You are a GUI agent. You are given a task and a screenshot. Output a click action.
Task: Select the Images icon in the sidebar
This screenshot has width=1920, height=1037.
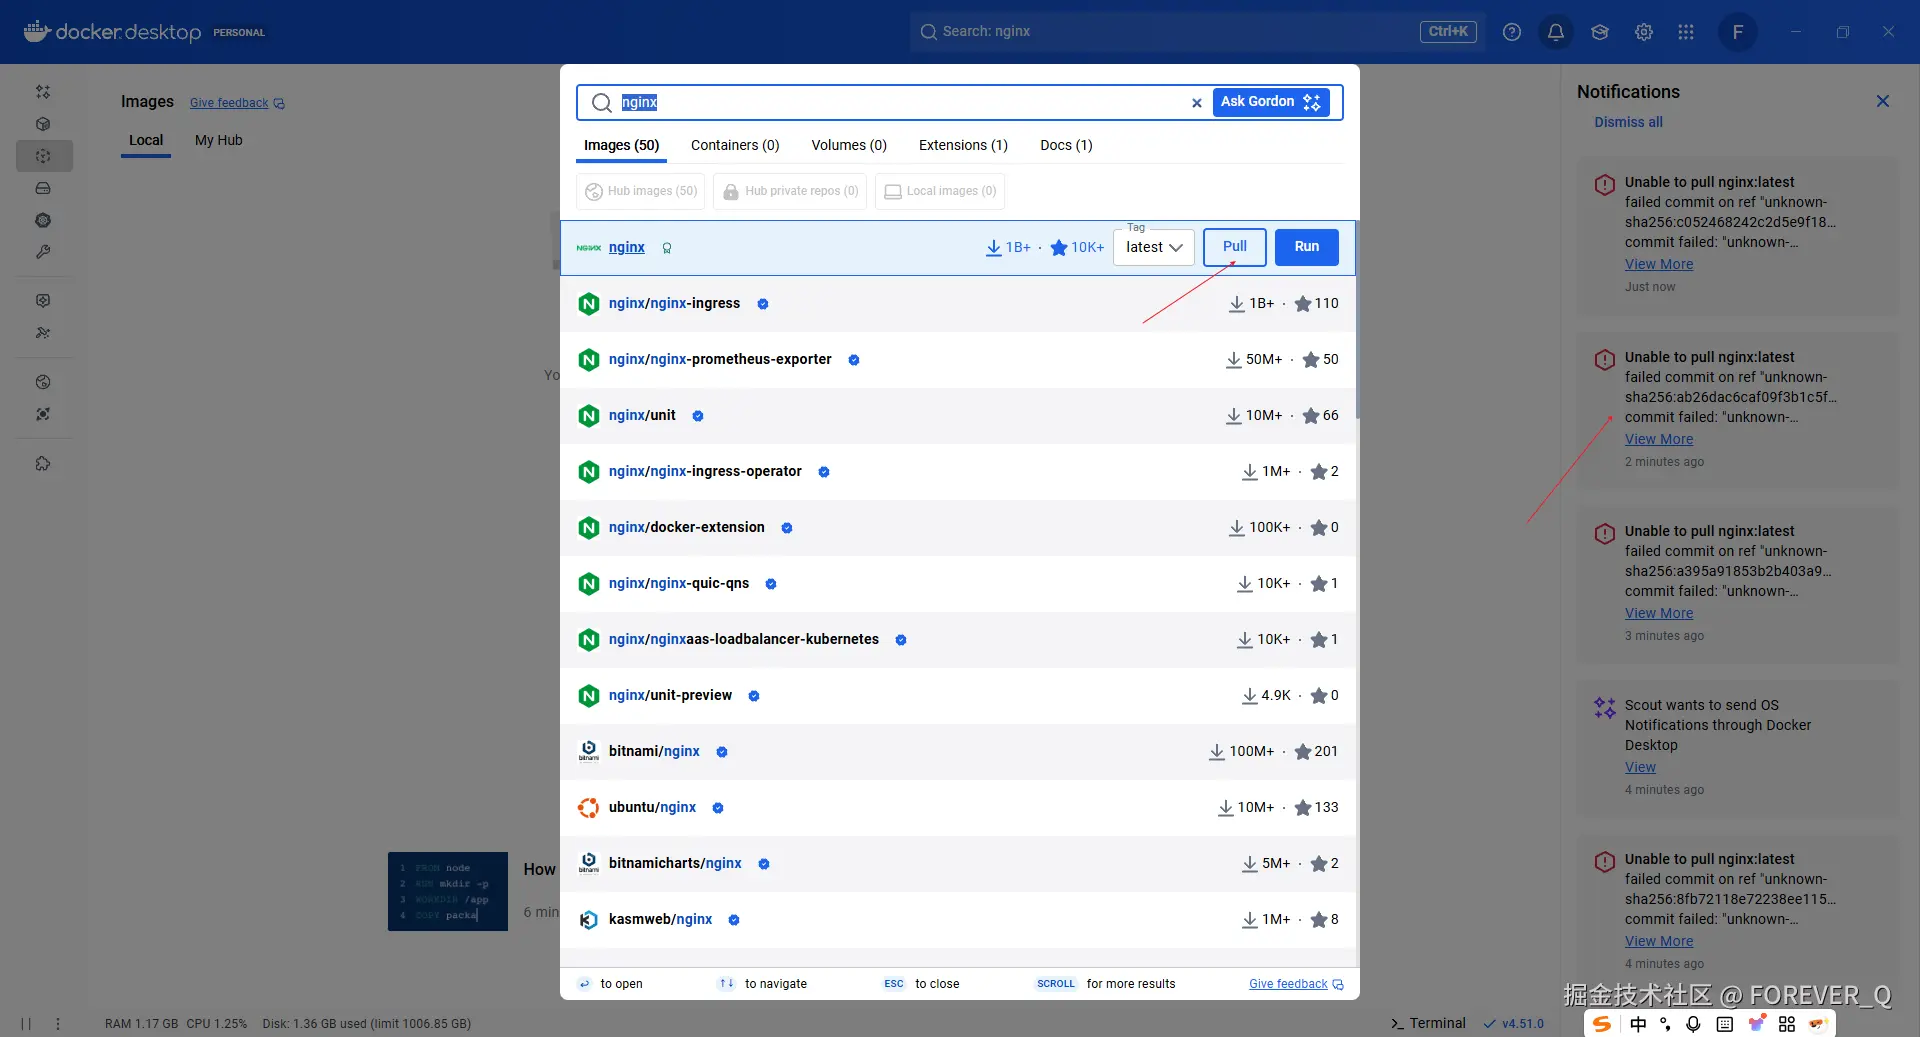(43, 156)
